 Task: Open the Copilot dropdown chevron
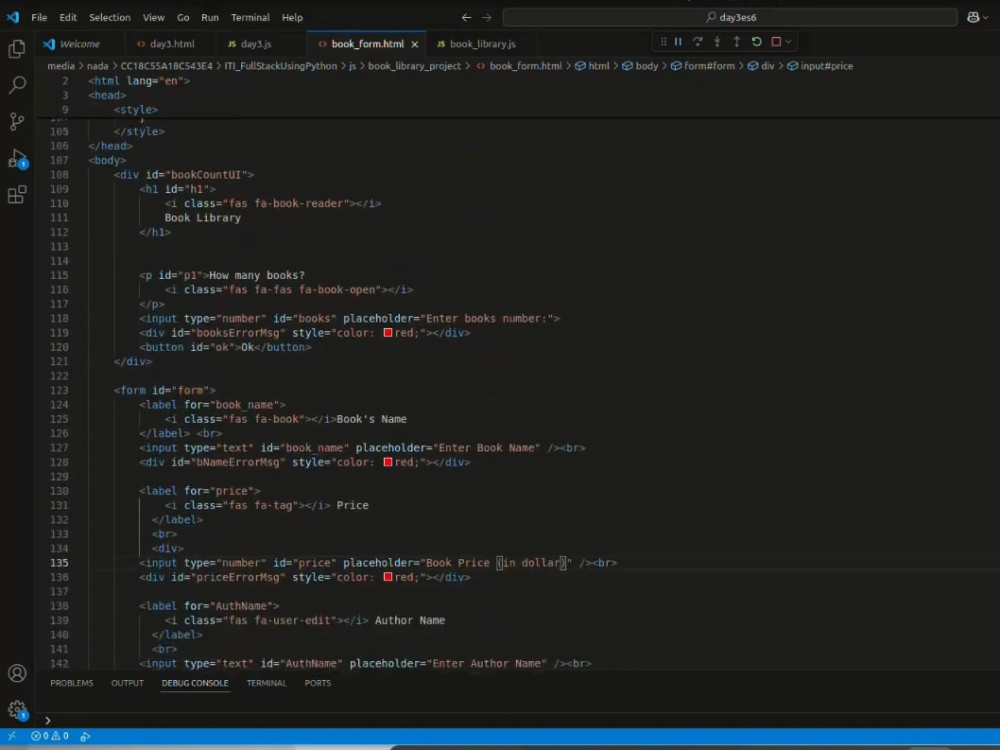pyautogui.click(x=986, y=17)
